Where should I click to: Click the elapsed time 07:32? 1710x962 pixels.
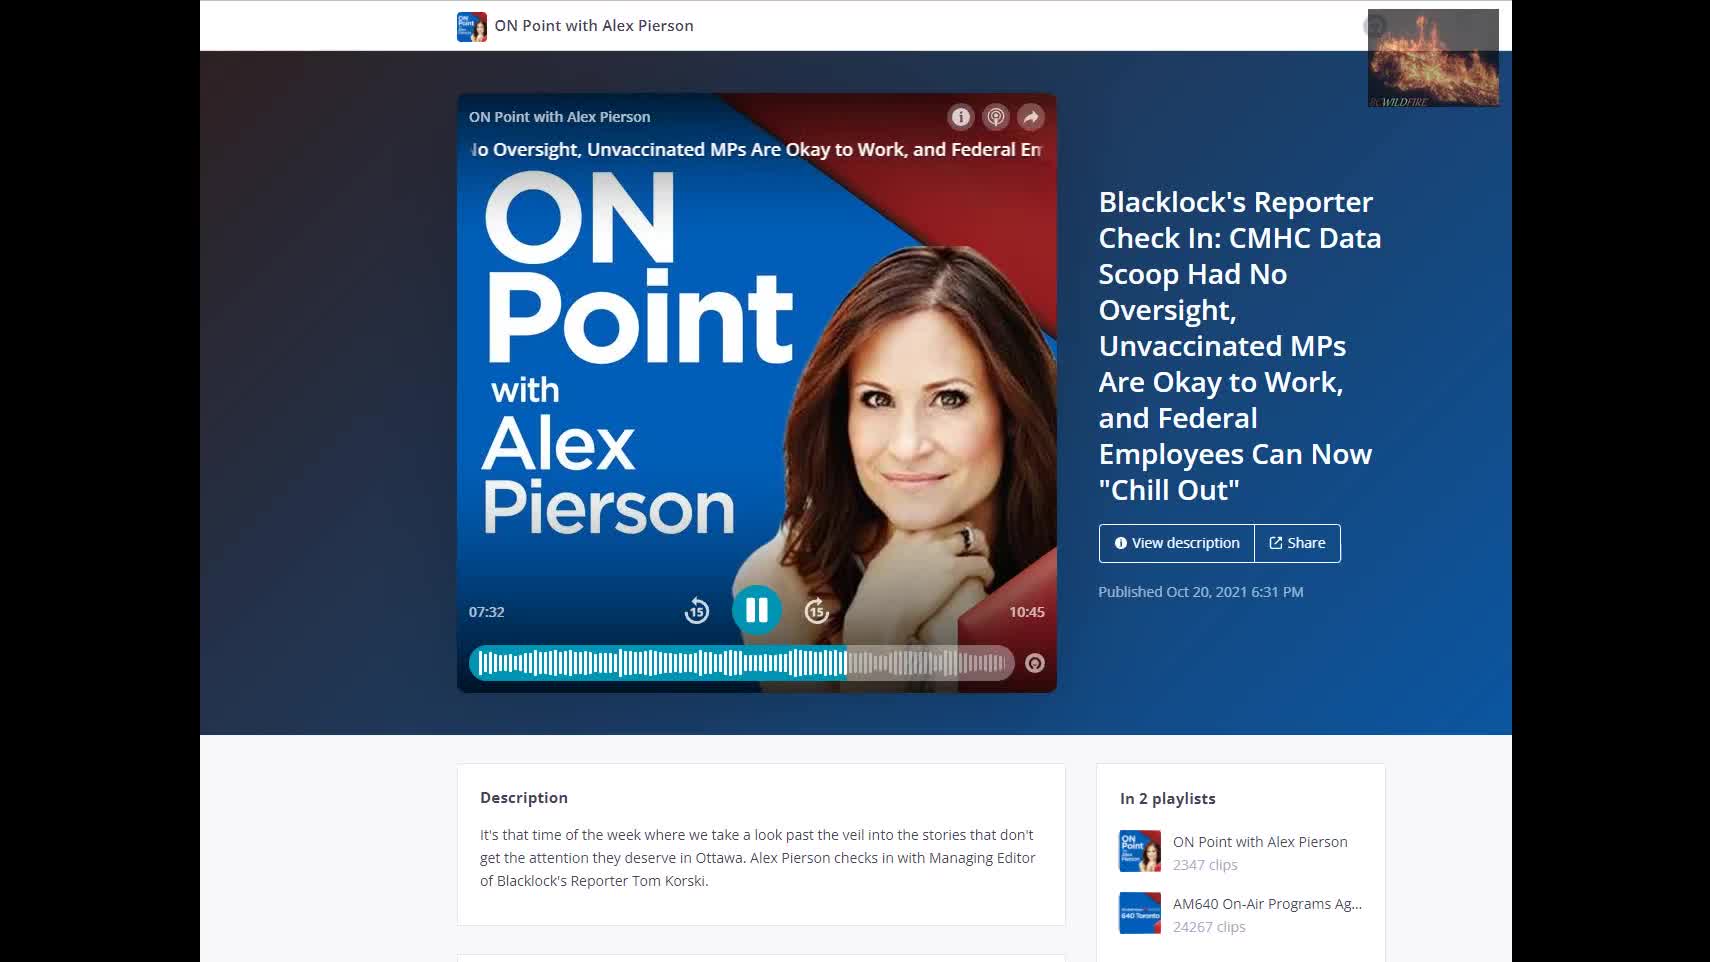(x=487, y=612)
